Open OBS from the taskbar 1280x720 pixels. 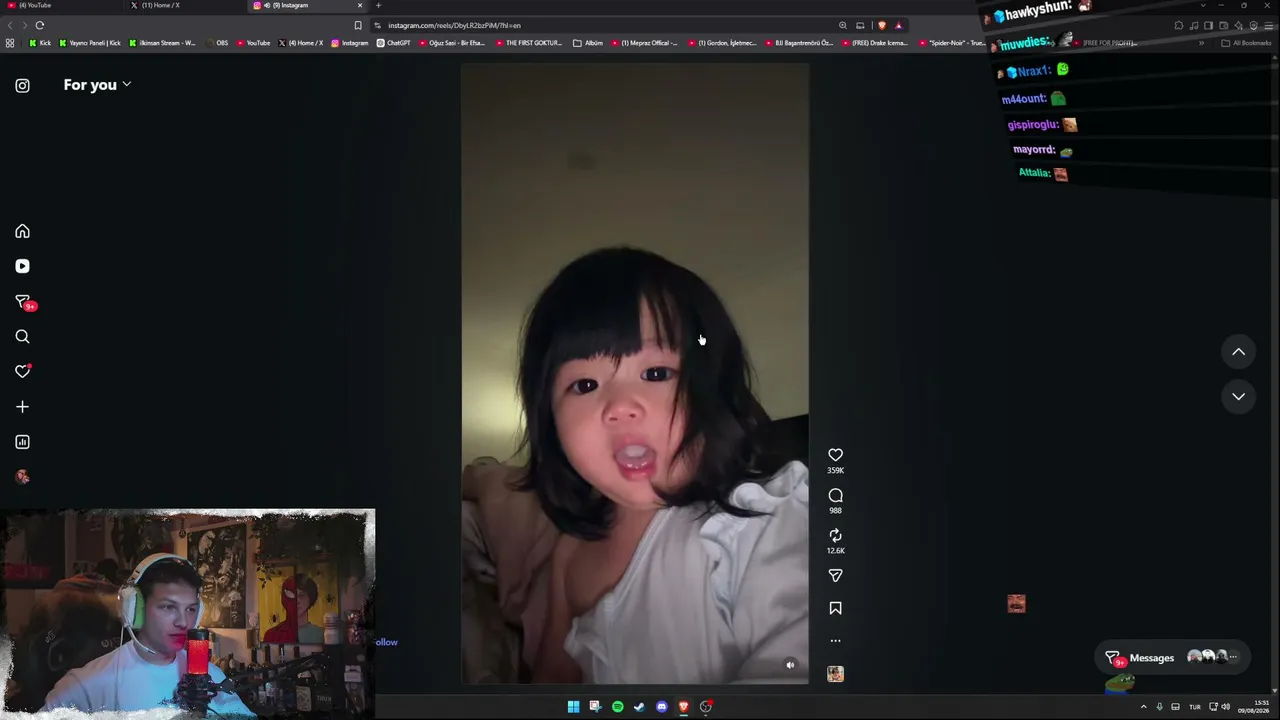[705, 707]
